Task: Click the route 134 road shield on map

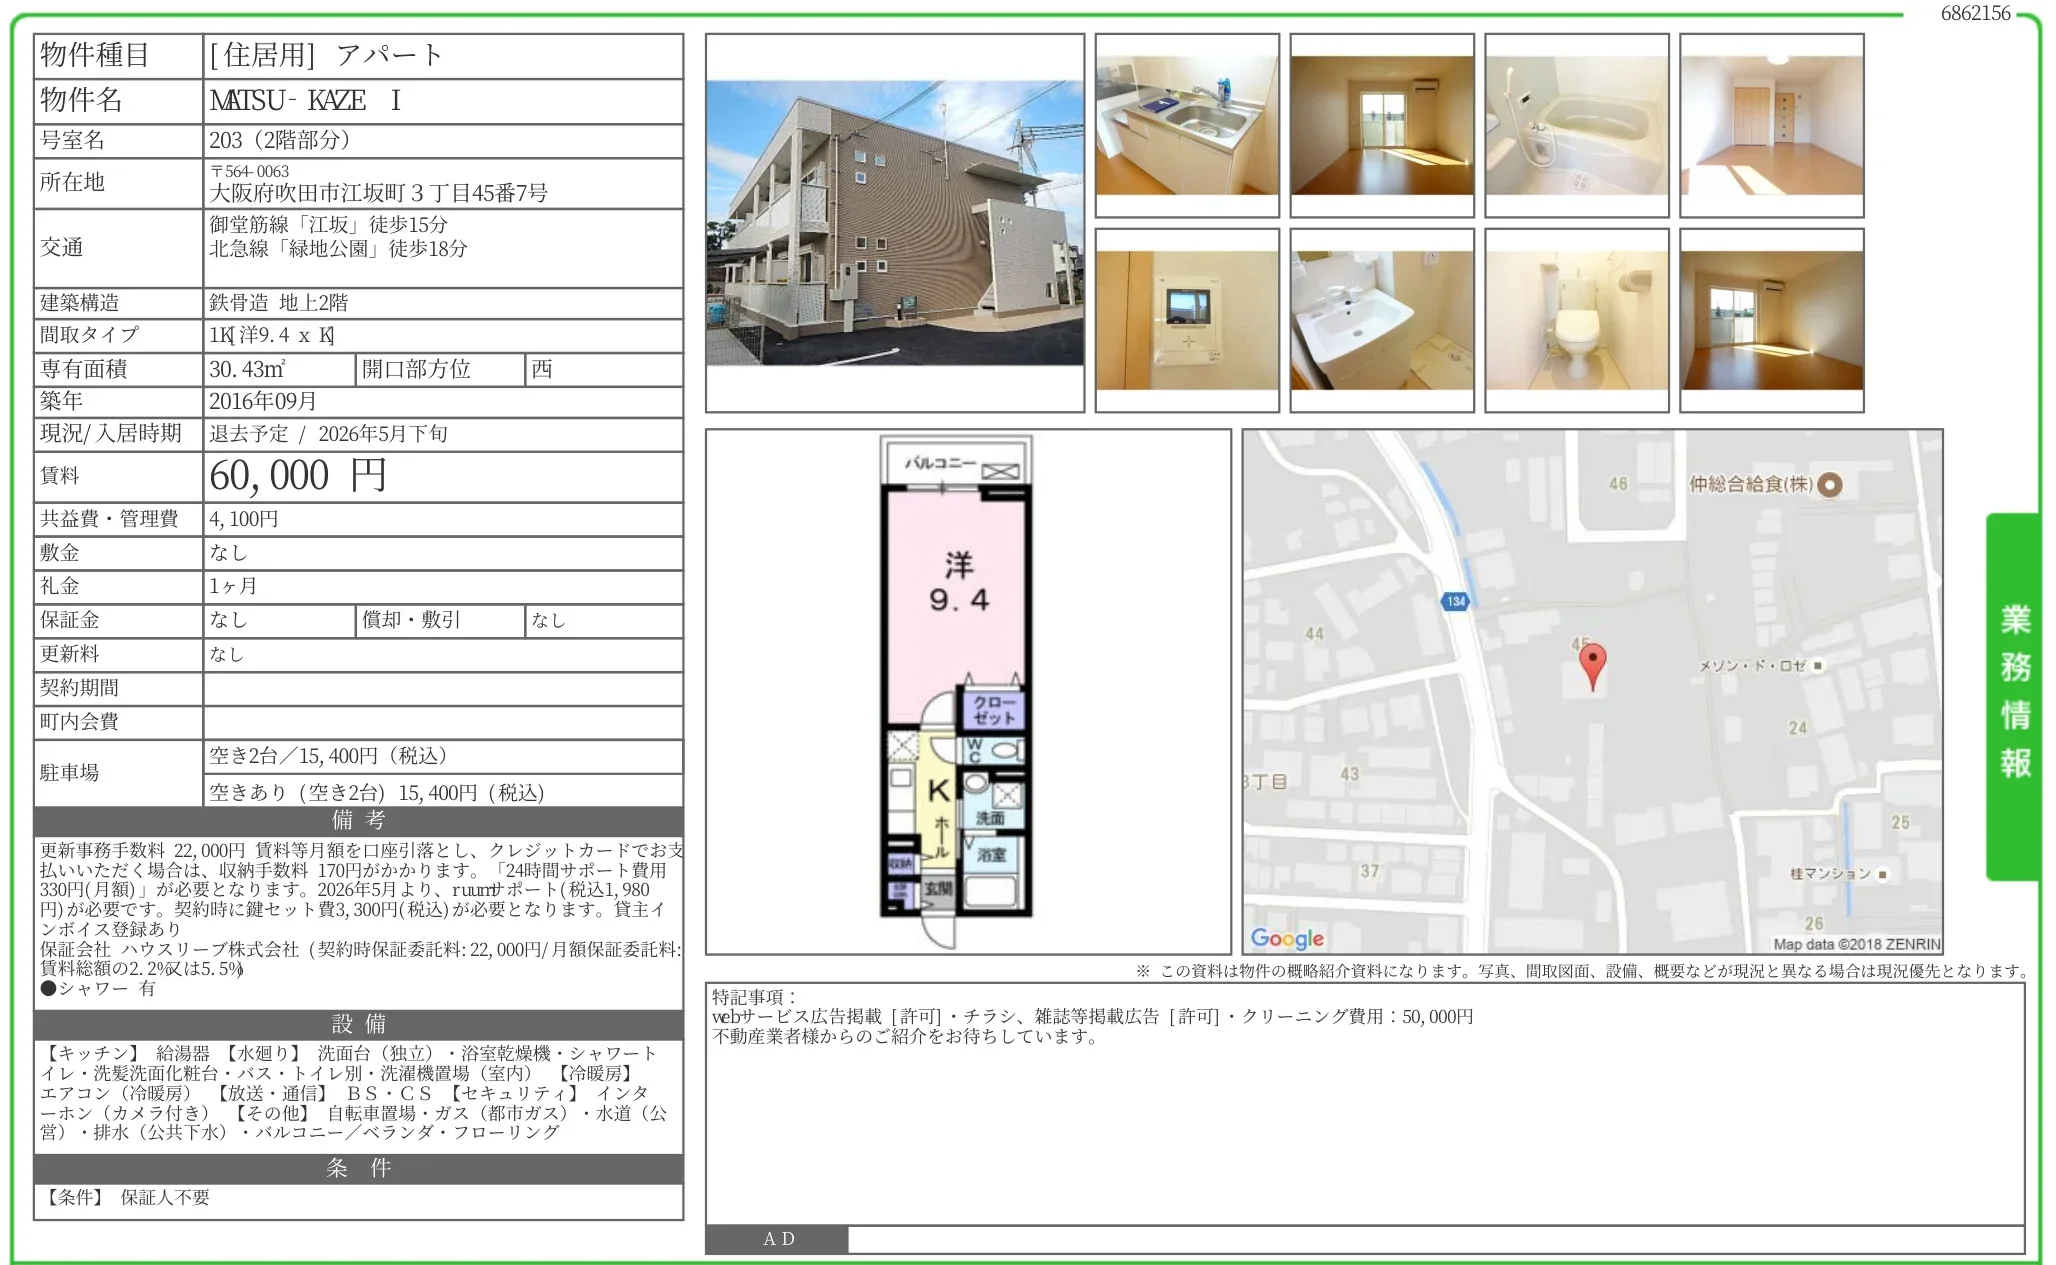Action: point(1455,603)
